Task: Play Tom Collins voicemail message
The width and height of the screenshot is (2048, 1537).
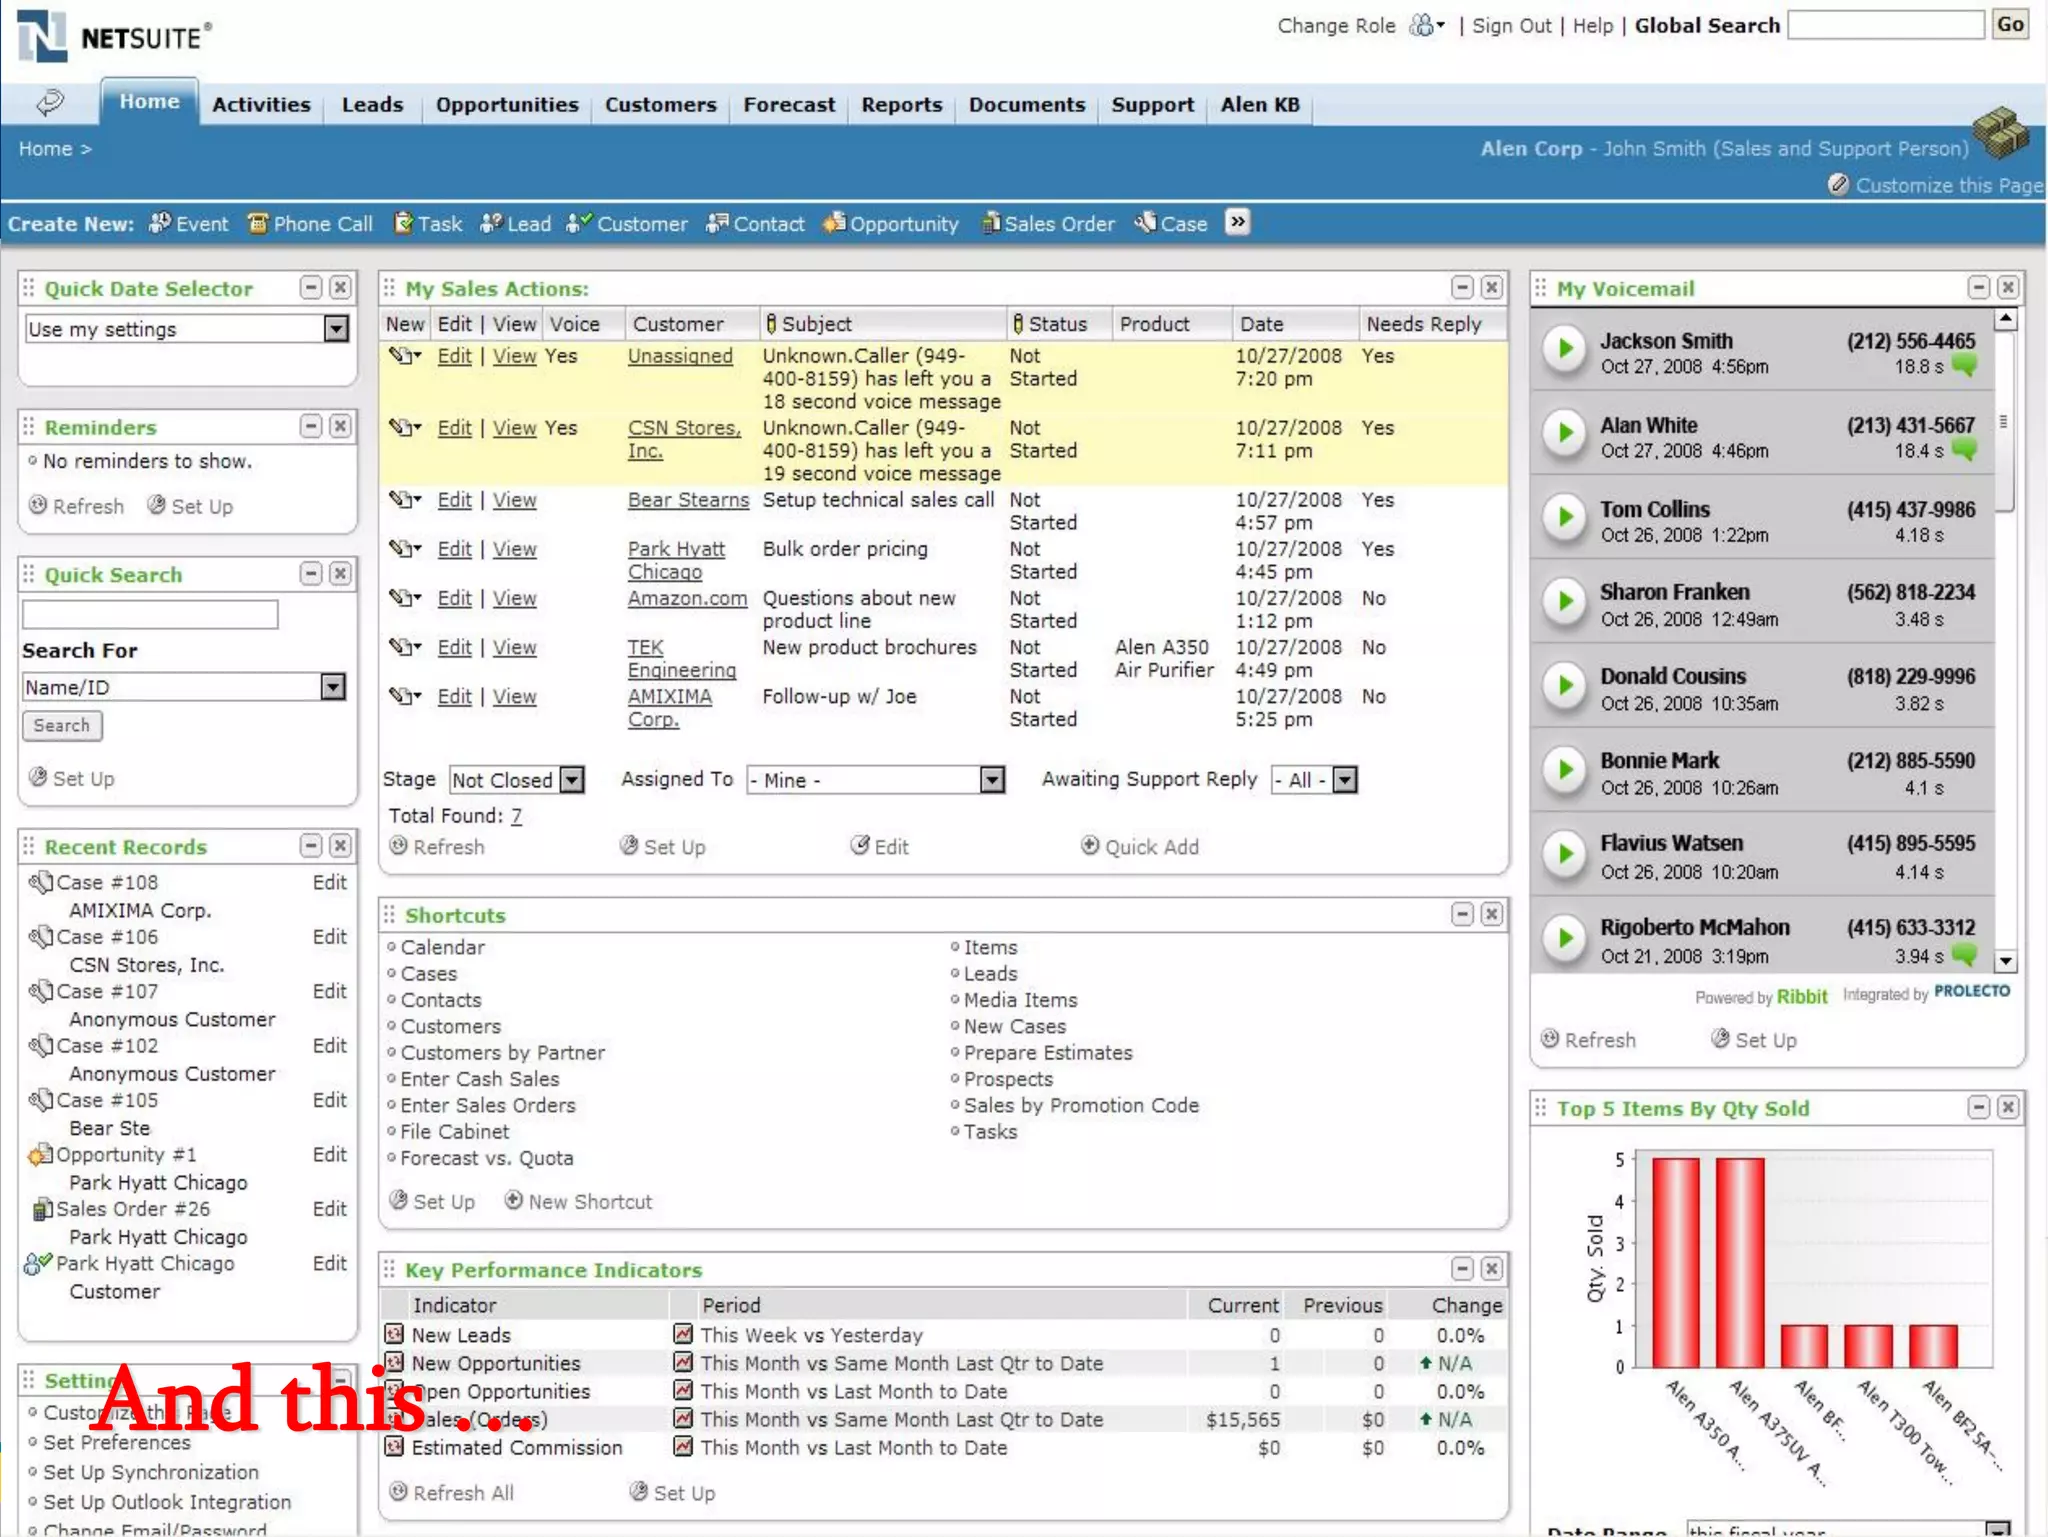Action: (x=1564, y=517)
